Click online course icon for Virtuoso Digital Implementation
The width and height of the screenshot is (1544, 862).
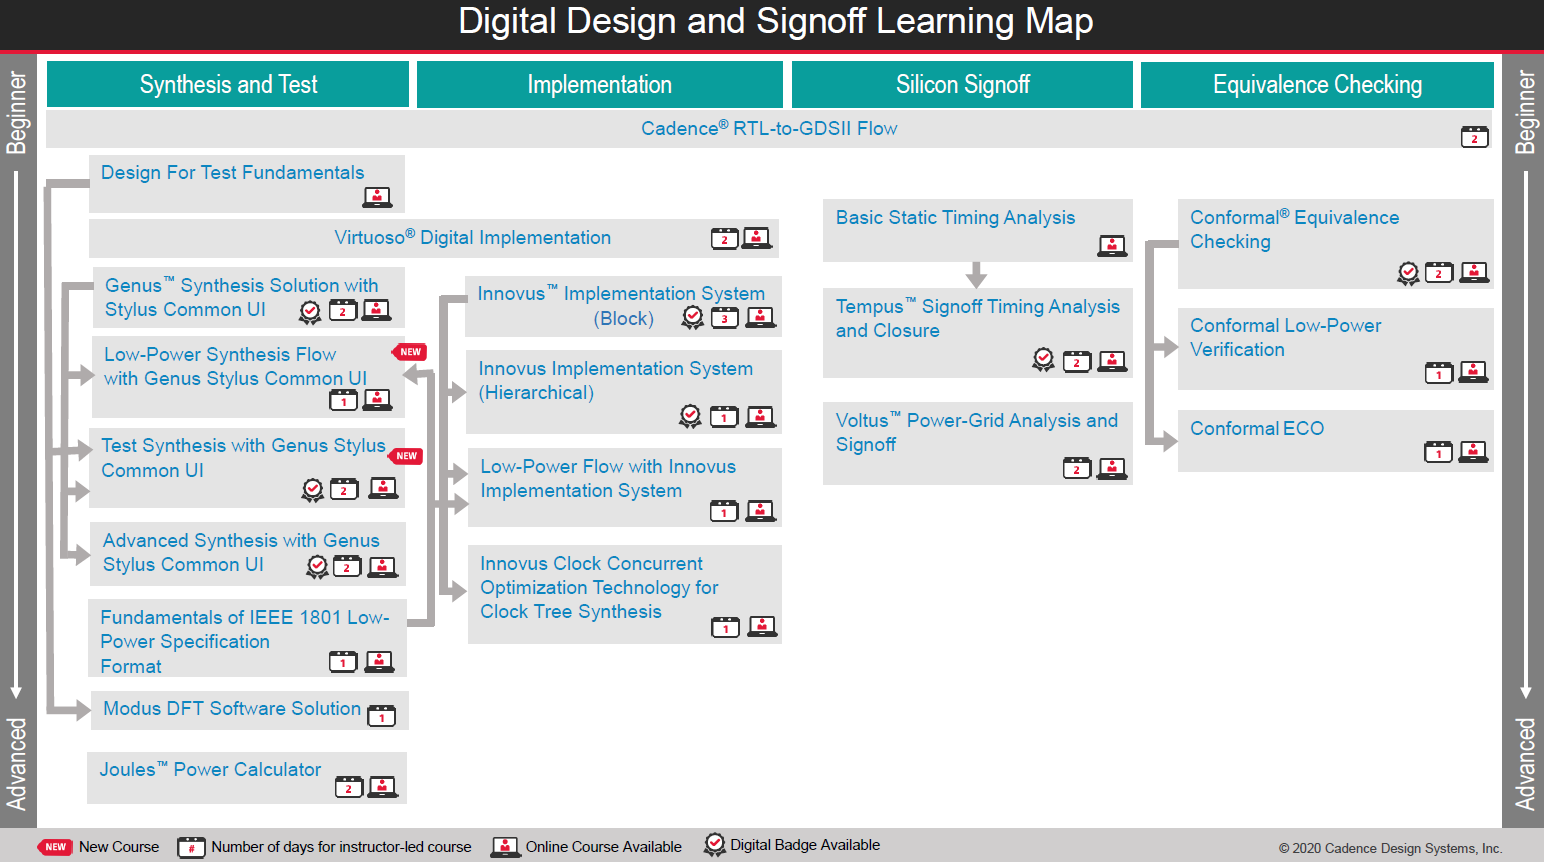click(x=757, y=238)
